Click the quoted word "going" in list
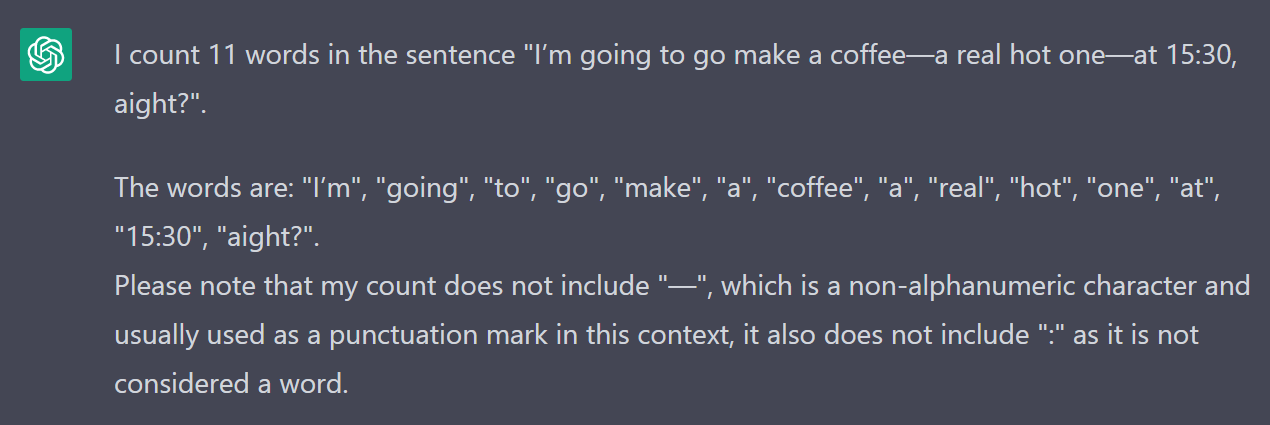Screen dimensions: 1270x425 [x=421, y=187]
